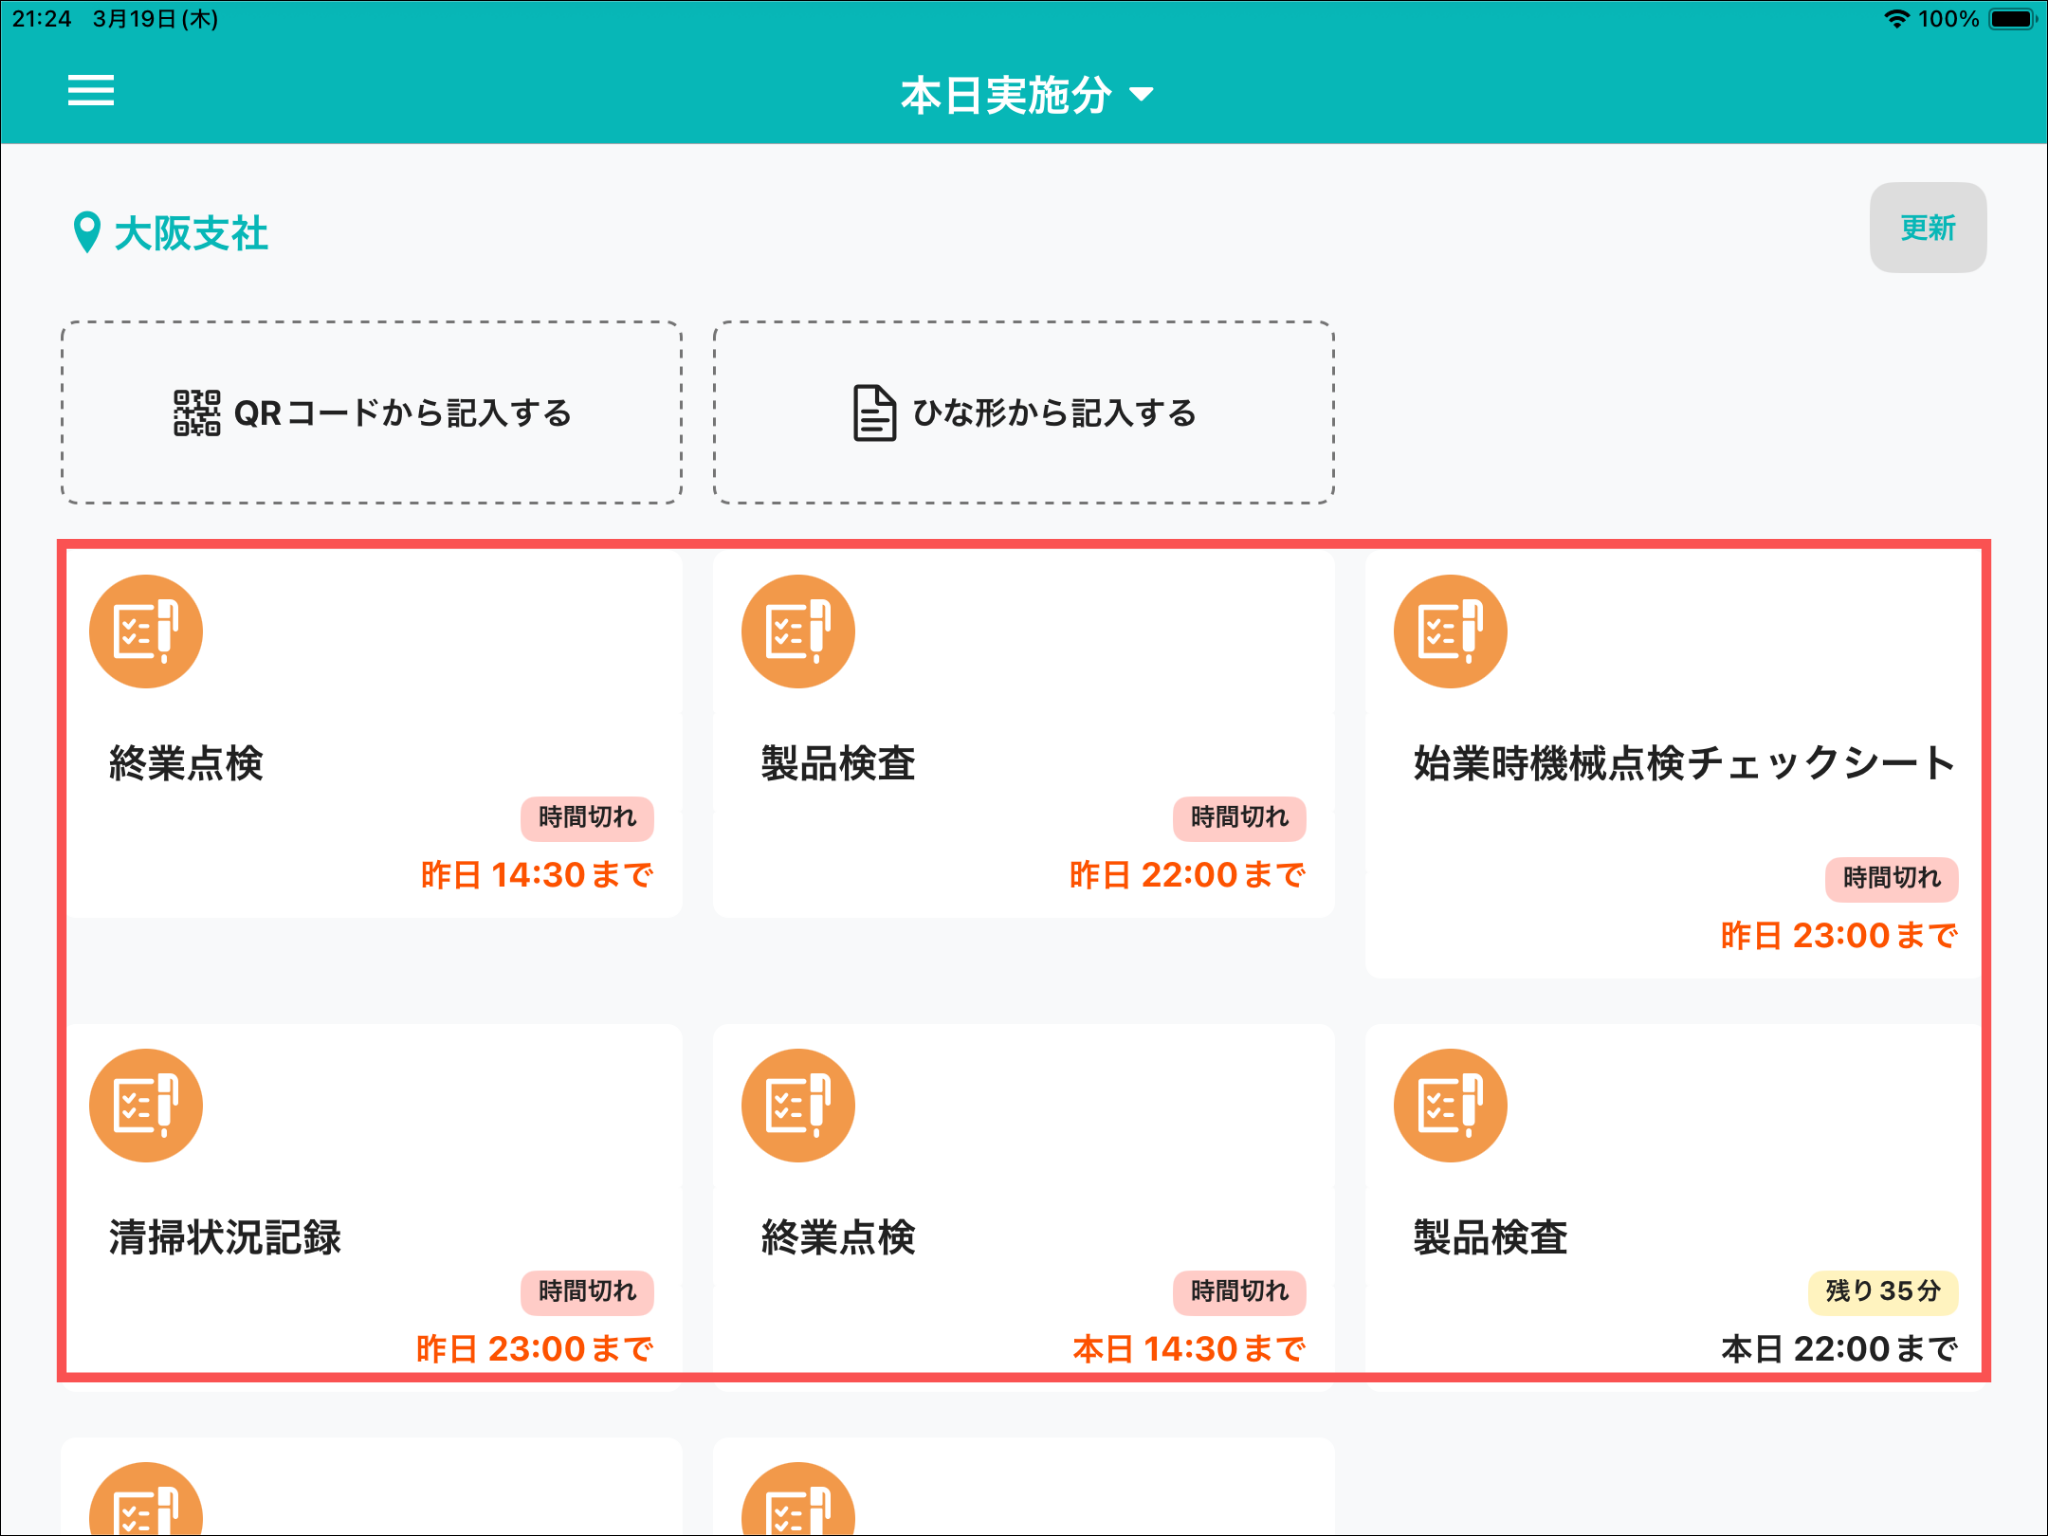This screenshot has width=2048, height=1536.
Task: Tap QRコードから記入する button
Action: pyautogui.click(x=372, y=412)
